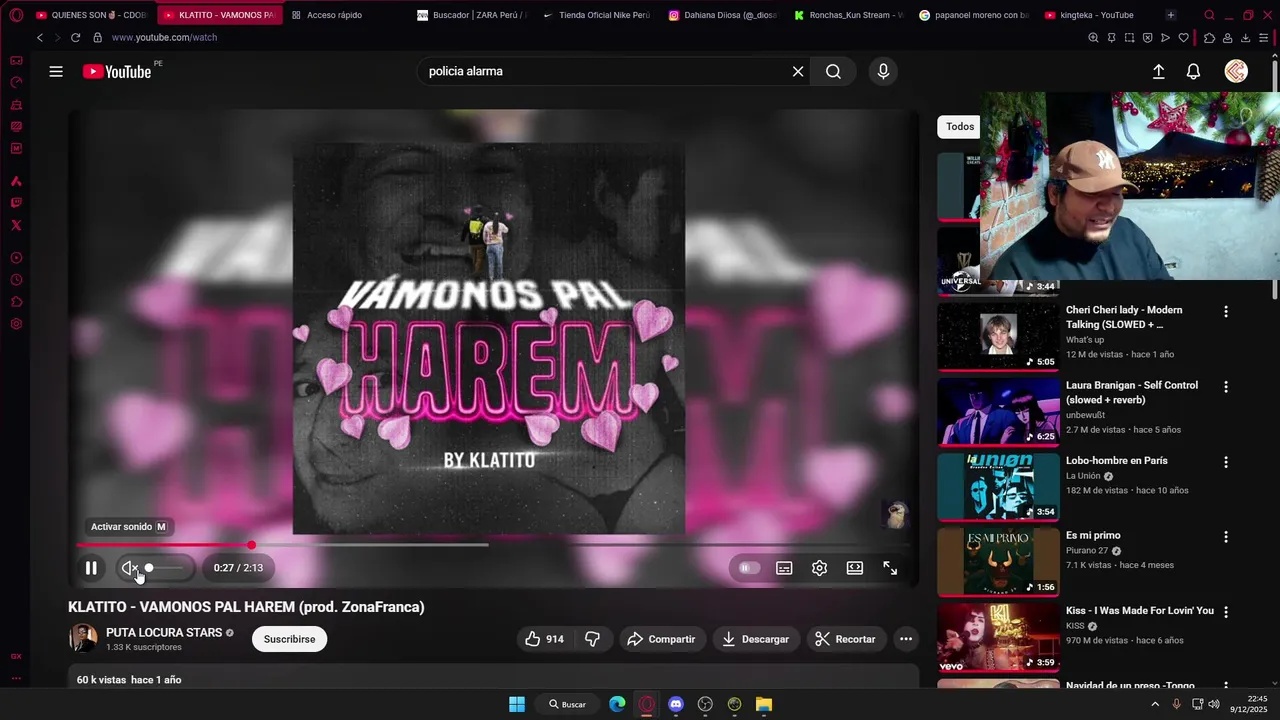Open history clock in the Opera sidebar
The image size is (1280, 720).
(16, 280)
